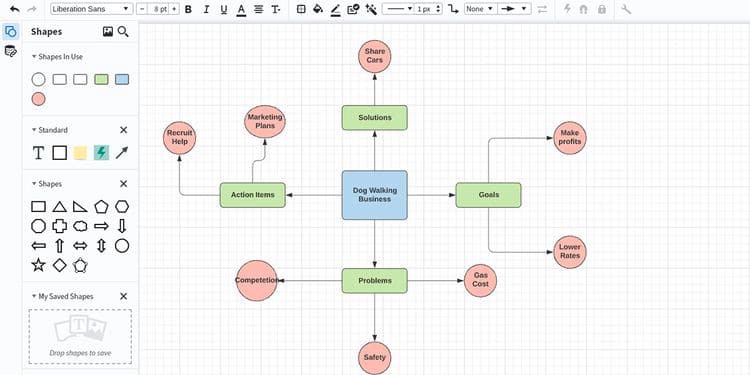Pick the hexagon shape from the Shapes library

tap(122, 207)
